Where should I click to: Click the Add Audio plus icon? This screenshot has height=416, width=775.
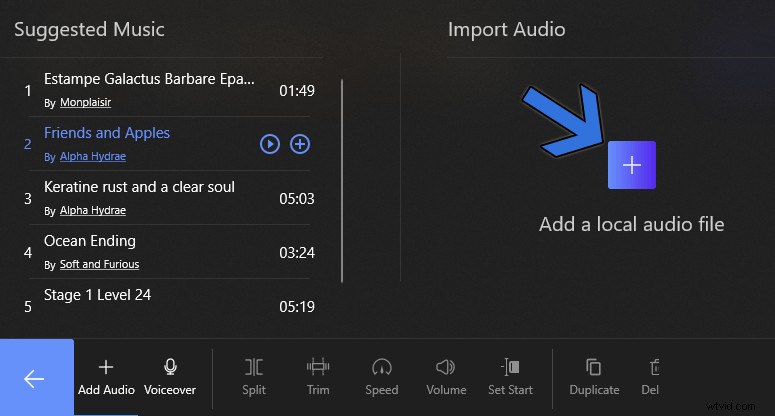point(106,368)
